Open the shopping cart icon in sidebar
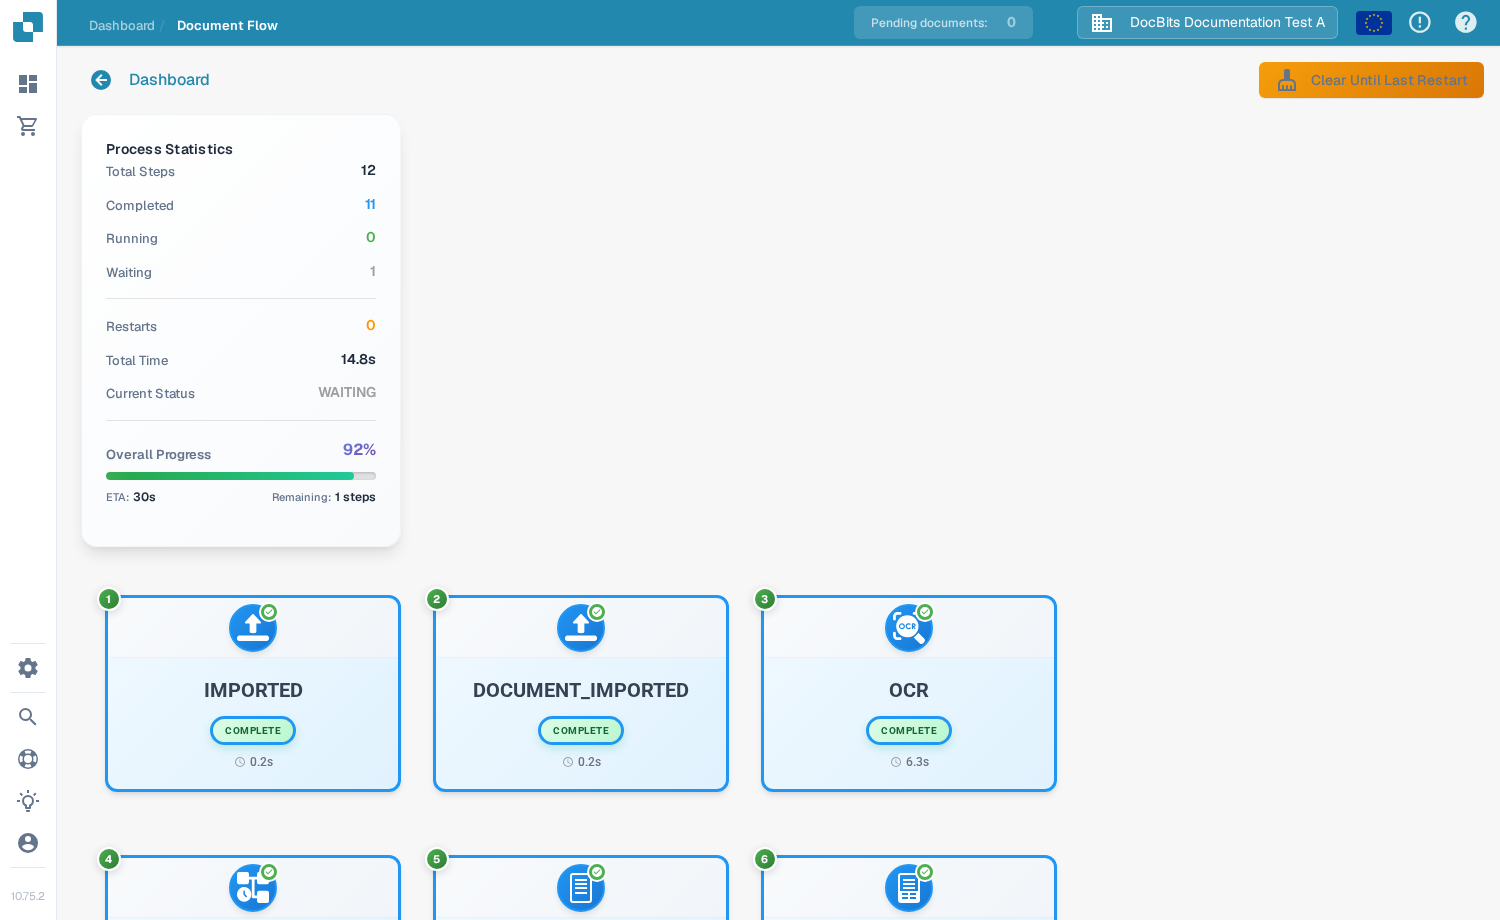The image size is (1500, 920). pyautogui.click(x=28, y=126)
